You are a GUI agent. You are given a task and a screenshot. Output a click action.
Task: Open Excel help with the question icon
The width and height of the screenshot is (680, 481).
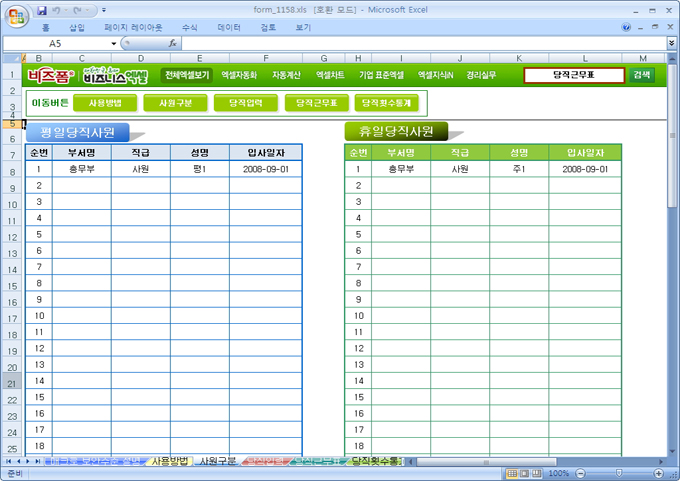point(627,28)
